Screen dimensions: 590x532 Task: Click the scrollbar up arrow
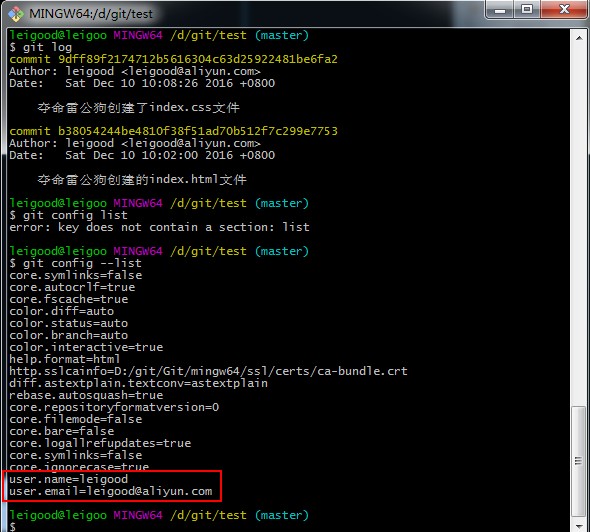pos(579,38)
